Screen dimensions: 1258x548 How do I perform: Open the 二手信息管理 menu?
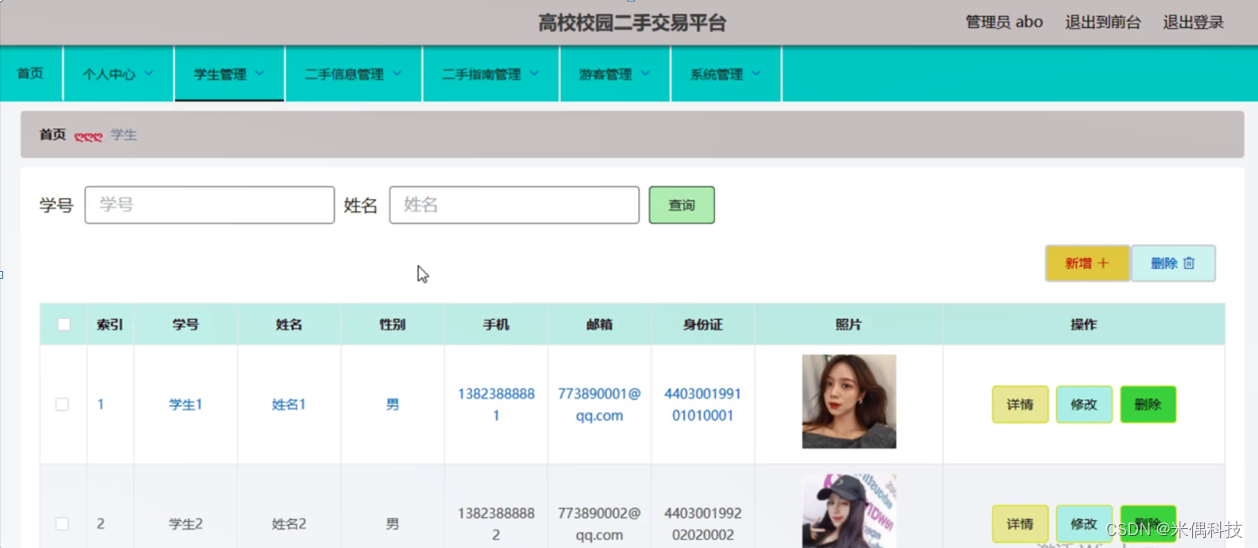[x=353, y=73]
